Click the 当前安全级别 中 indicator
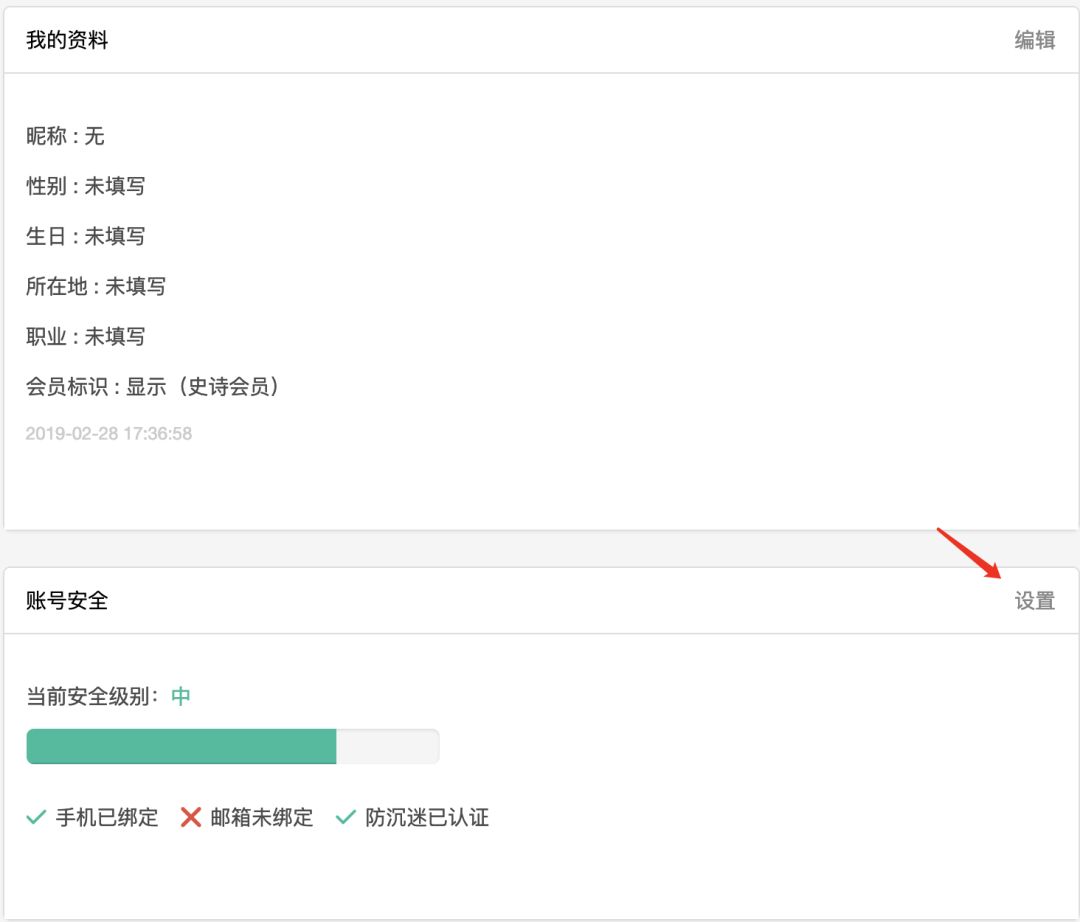 pos(180,696)
